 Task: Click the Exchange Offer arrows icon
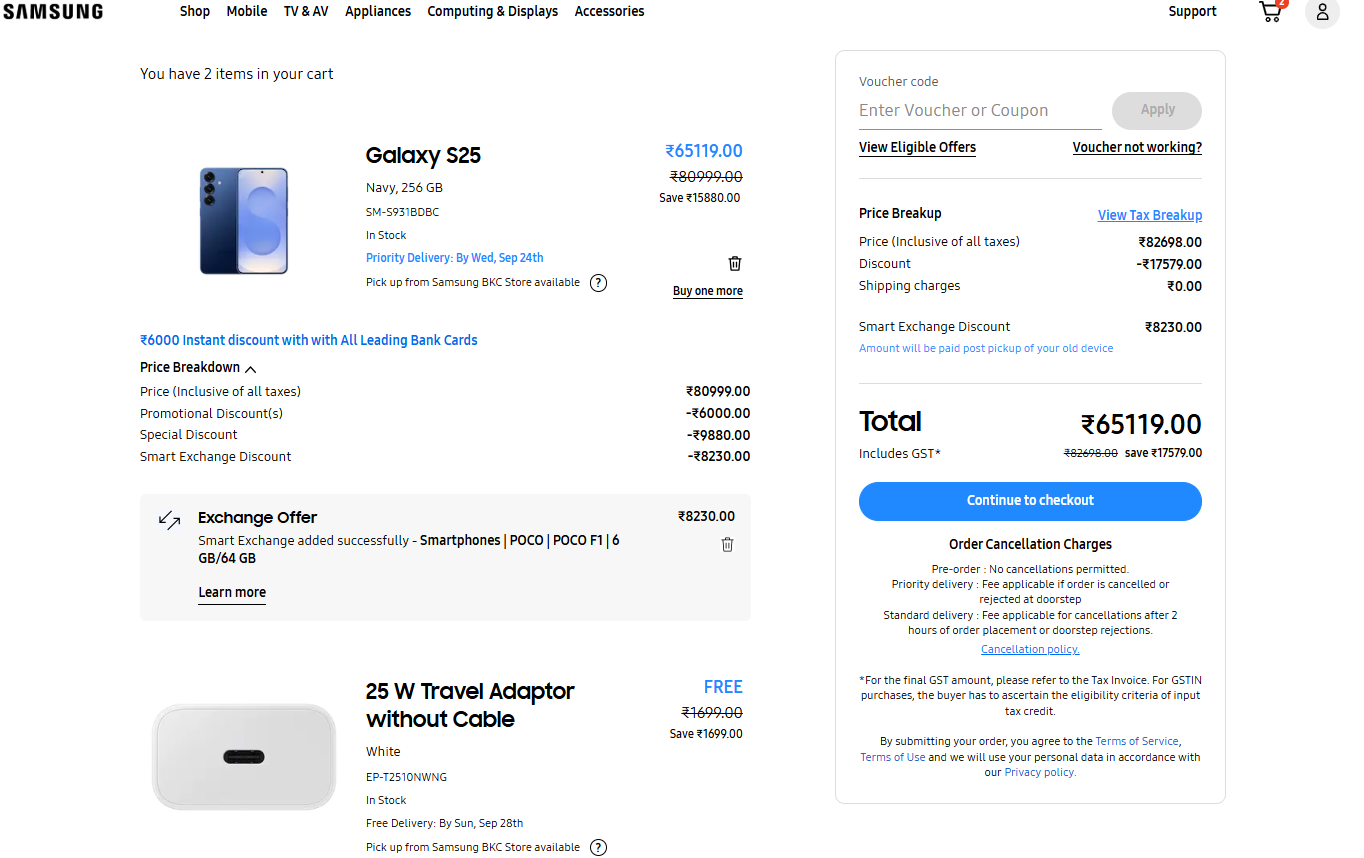(x=169, y=519)
